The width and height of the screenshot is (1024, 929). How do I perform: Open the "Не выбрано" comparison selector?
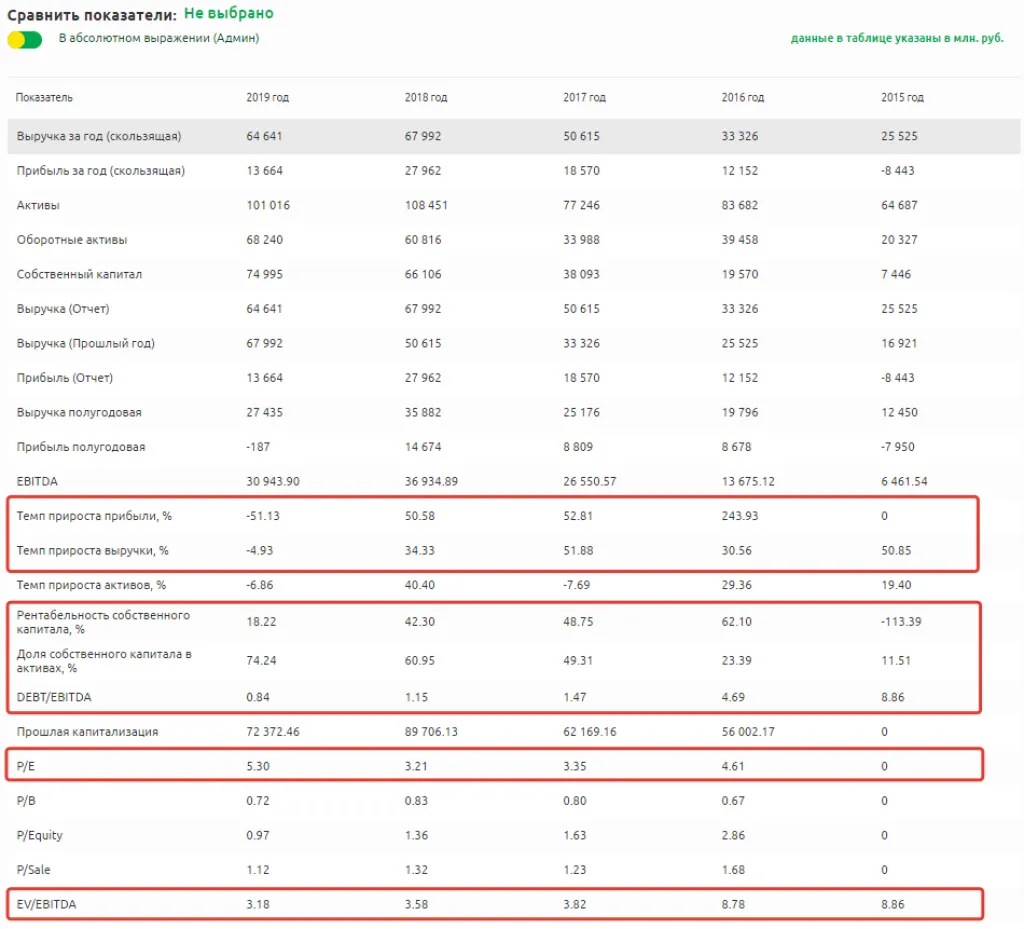click(228, 14)
